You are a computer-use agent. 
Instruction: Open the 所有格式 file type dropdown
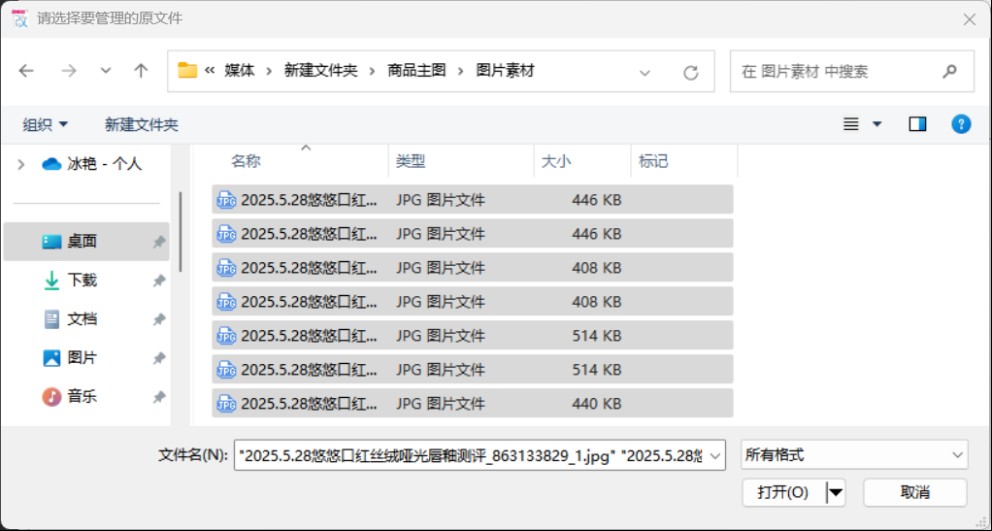854,455
